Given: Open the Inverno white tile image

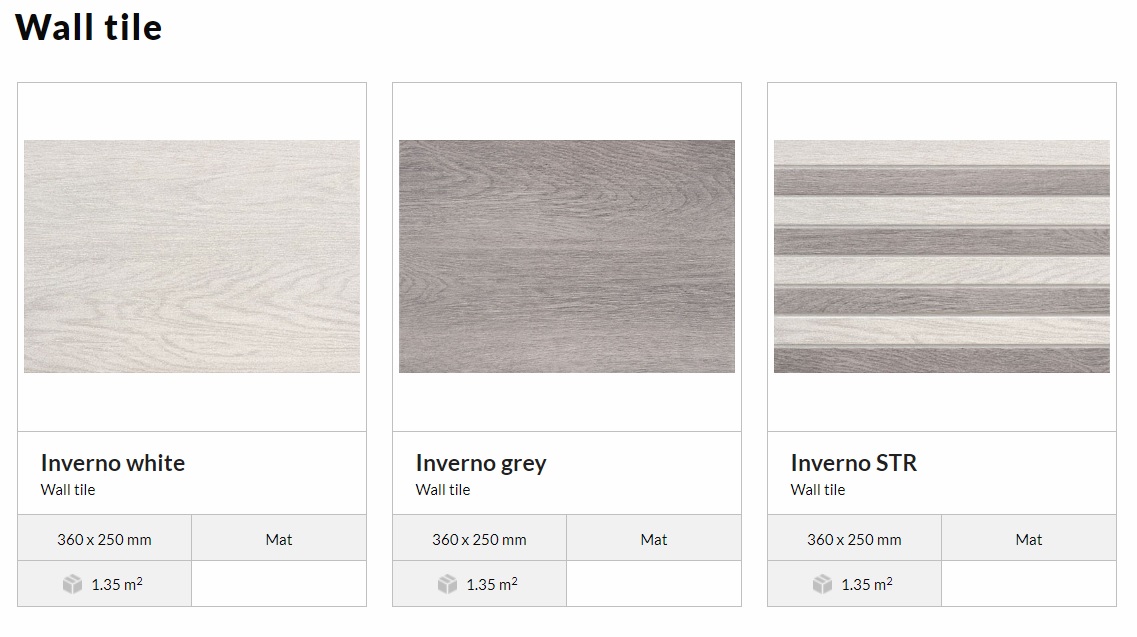Looking at the screenshot, I should tap(192, 257).
